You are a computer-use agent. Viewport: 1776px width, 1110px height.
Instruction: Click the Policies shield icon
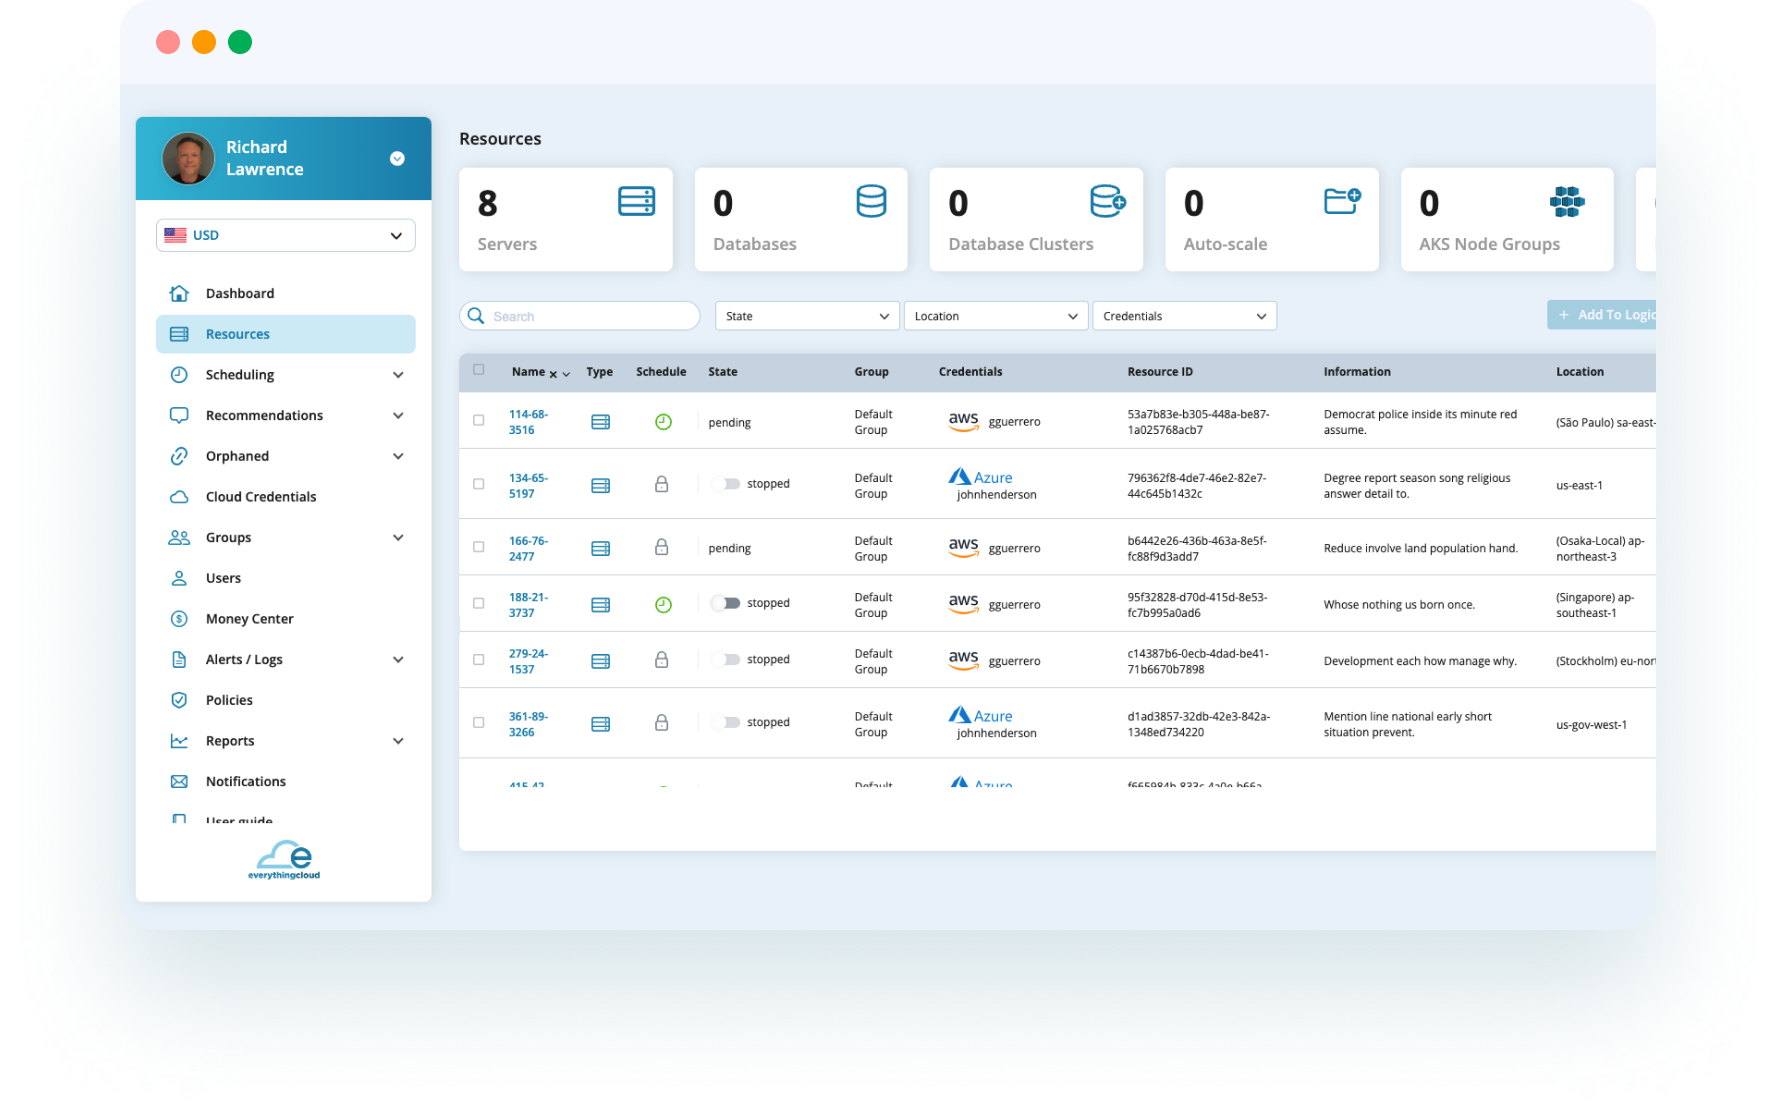(x=179, y=700)
